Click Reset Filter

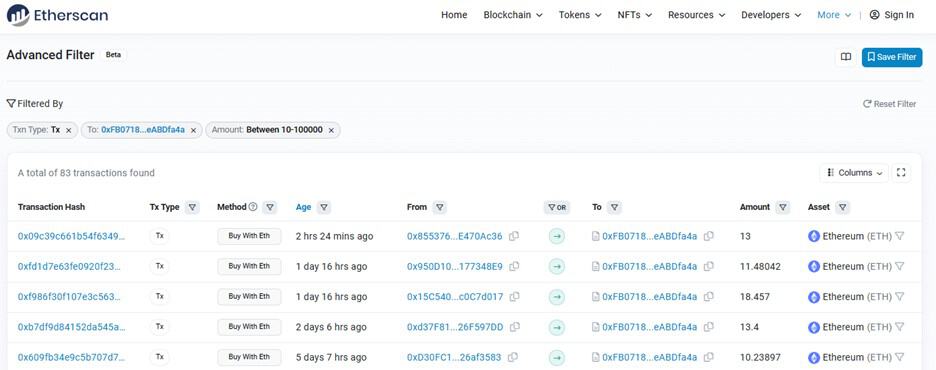coord(889,104)
